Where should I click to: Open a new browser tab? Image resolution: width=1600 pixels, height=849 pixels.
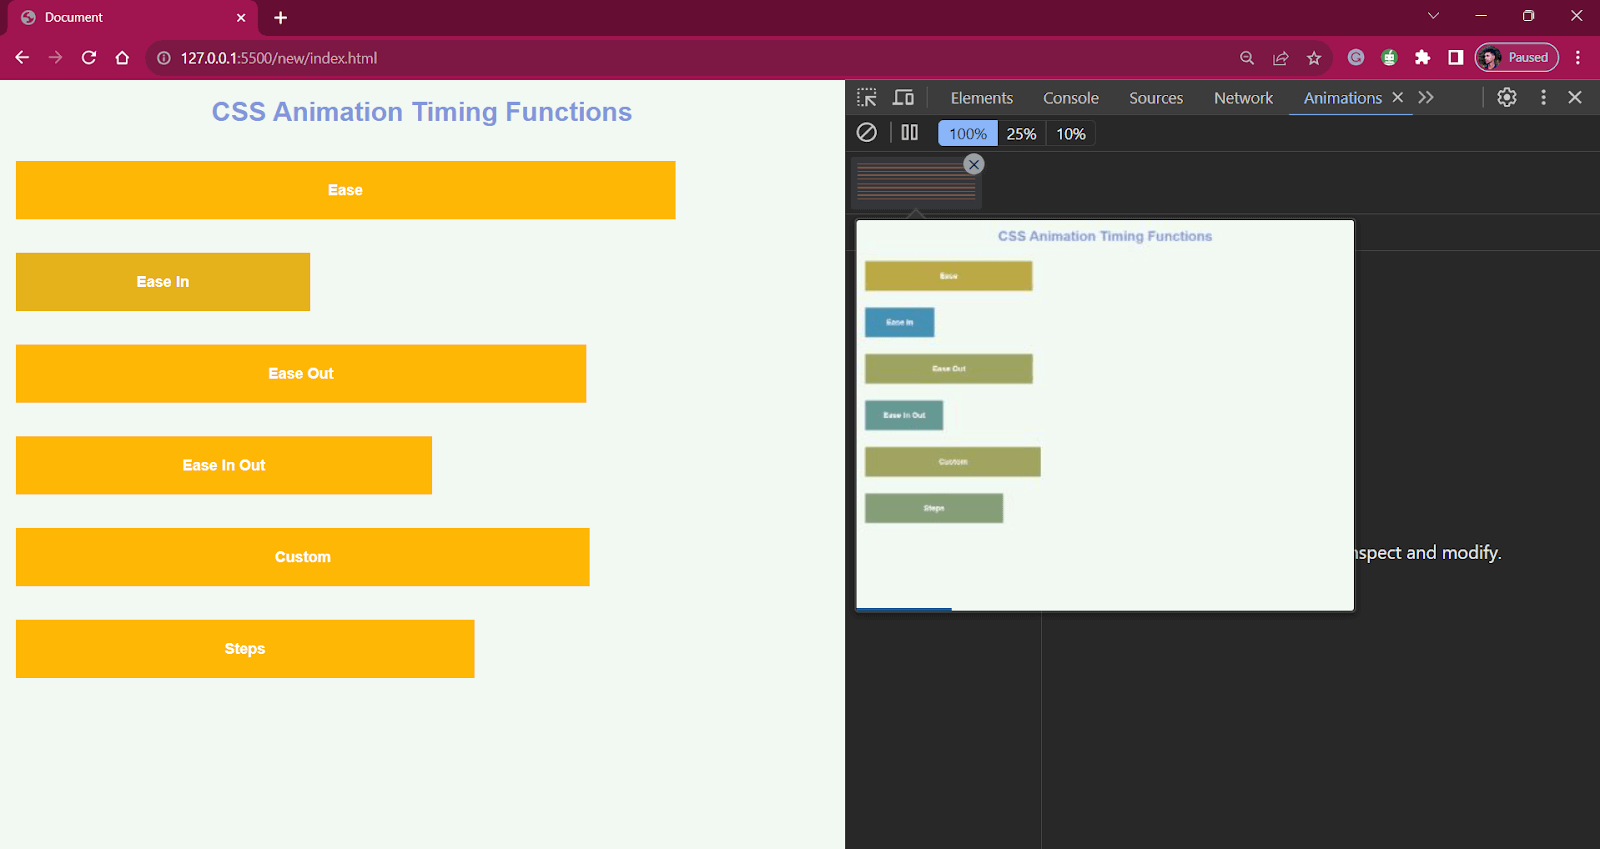(281, 18)
